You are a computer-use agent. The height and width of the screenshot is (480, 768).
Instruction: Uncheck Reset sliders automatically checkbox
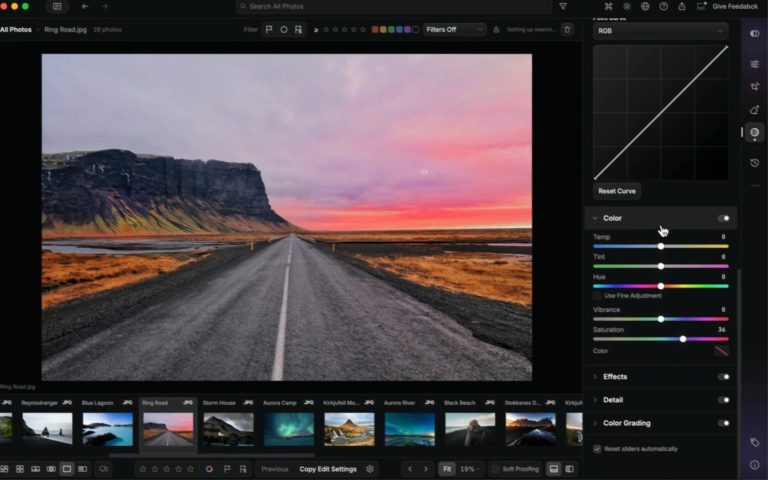tap(597, 449)
